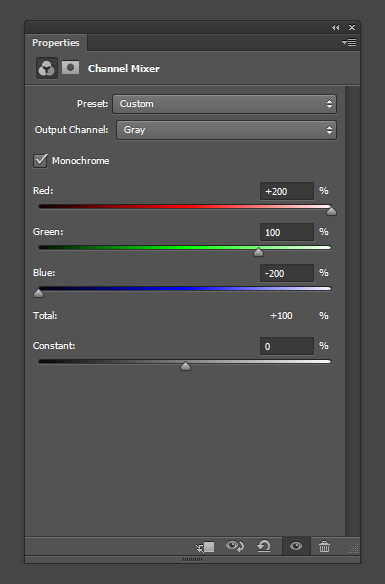Screen dimensions: 385x584
Task: Close the Properties panel
Action: pos(352,28)
